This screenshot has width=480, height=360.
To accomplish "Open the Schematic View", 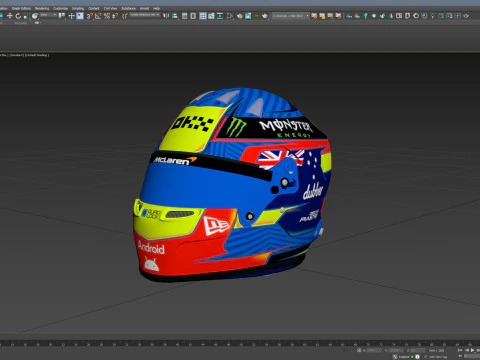I will pyautogui.click(x=220, y=16).
